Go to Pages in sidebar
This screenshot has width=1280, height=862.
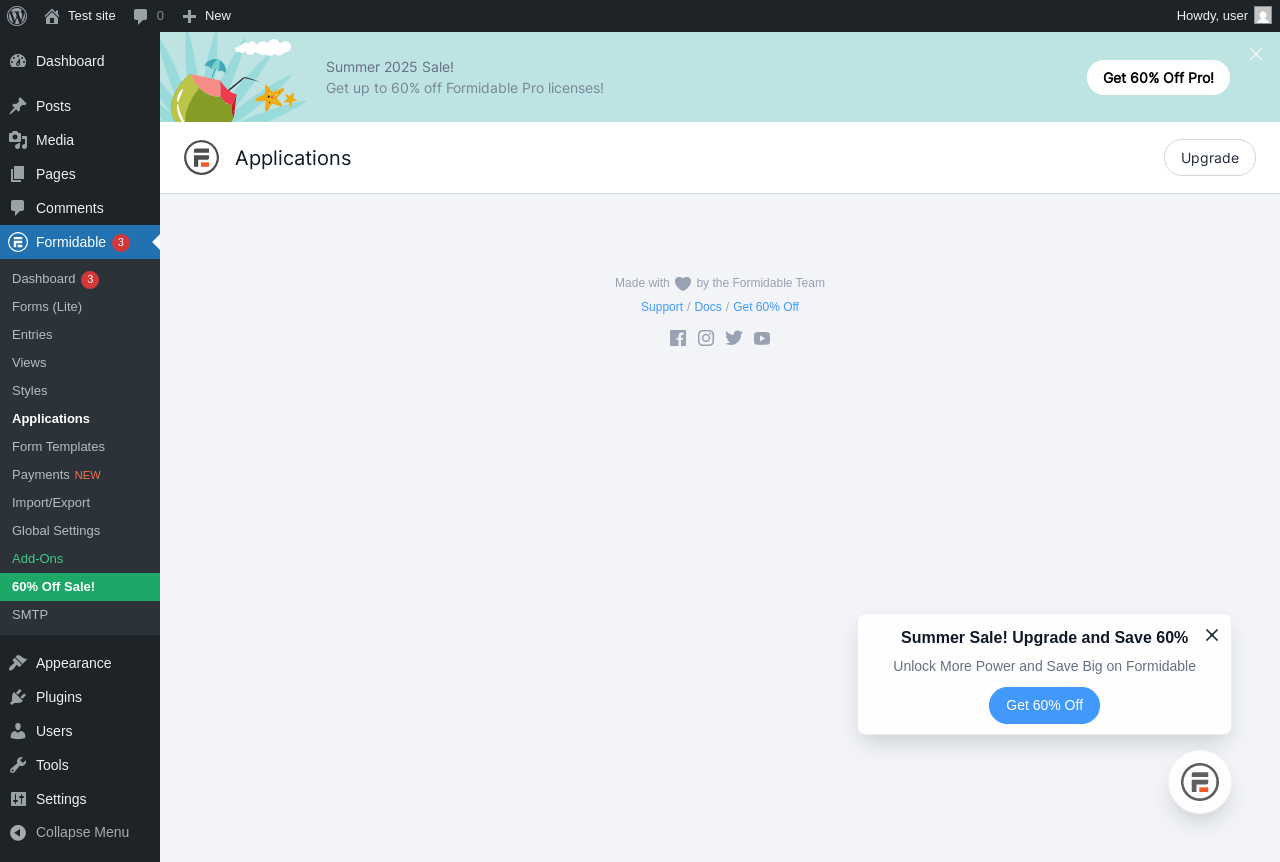click(80, 174)
